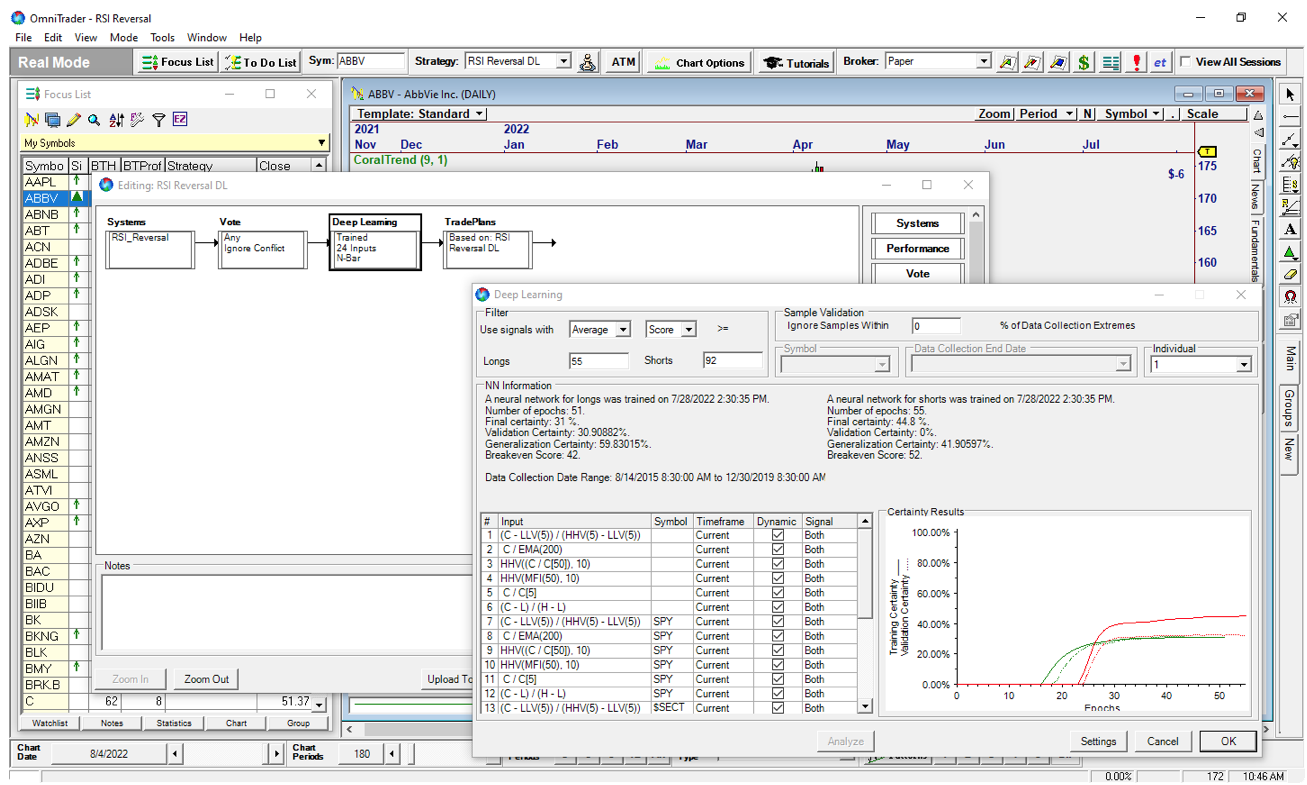This screenshot has width=1307, height=785.
Task: Select the Deep Learning block in strategy flow
Action: click(x=375, y=241)
